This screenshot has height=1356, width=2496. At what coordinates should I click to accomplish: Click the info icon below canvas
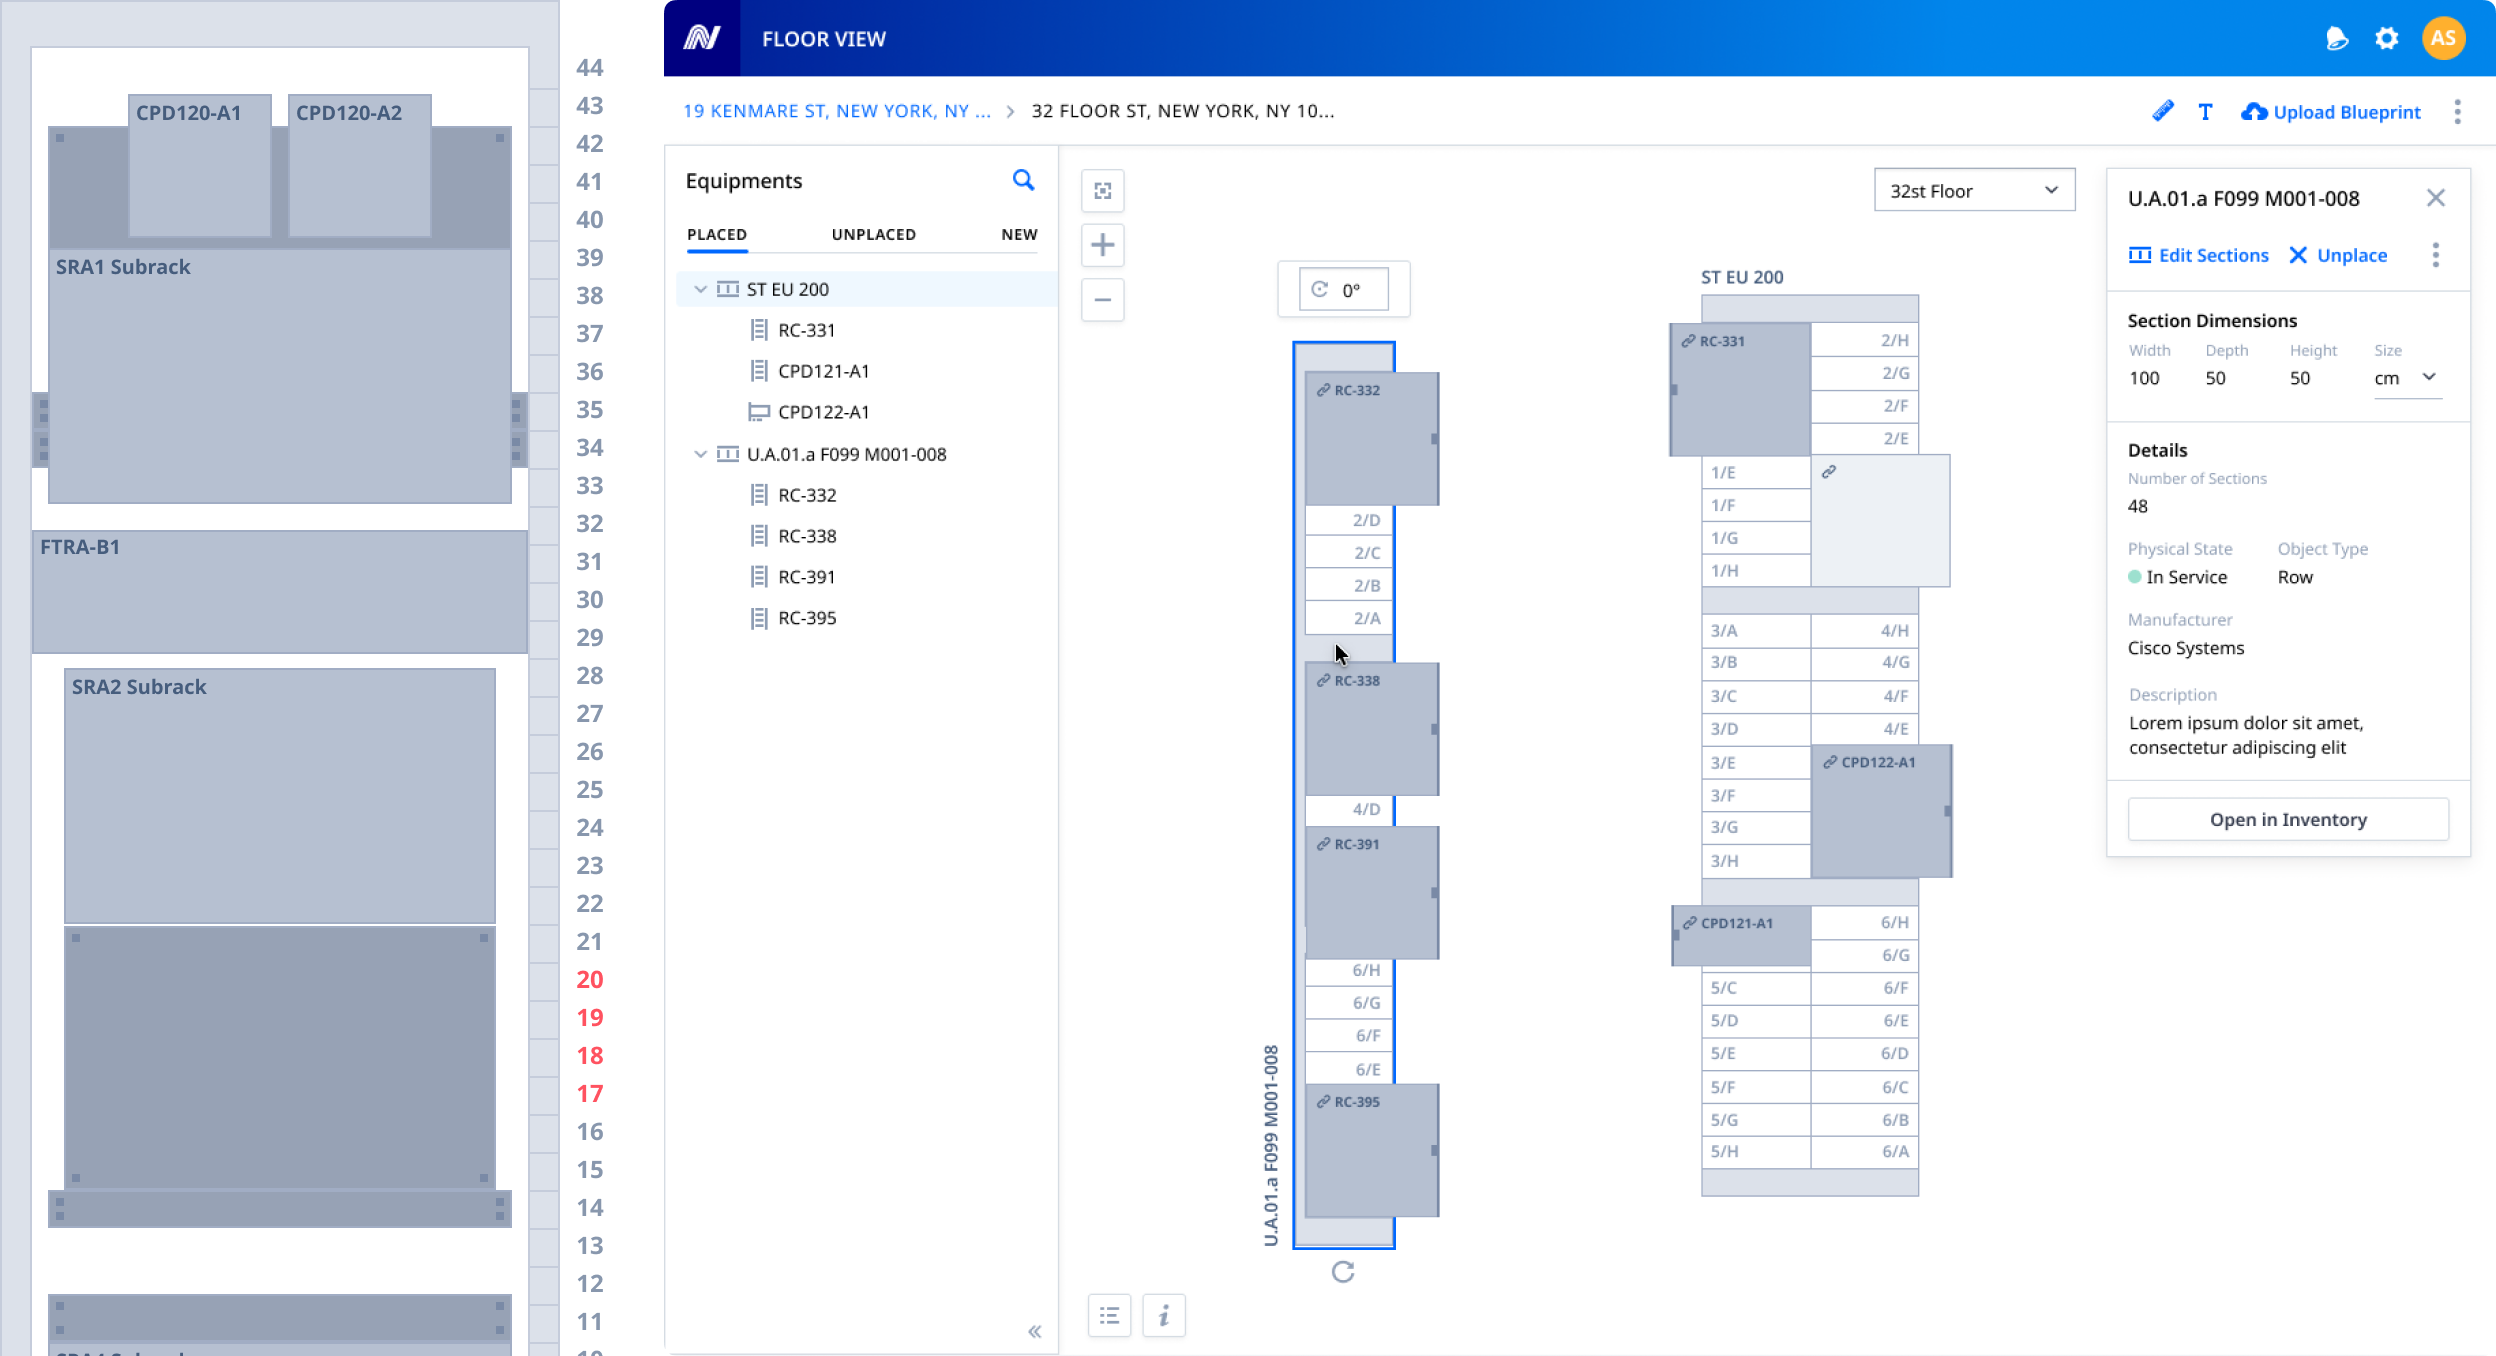pyautogui.click(x=1164, y=1315)
